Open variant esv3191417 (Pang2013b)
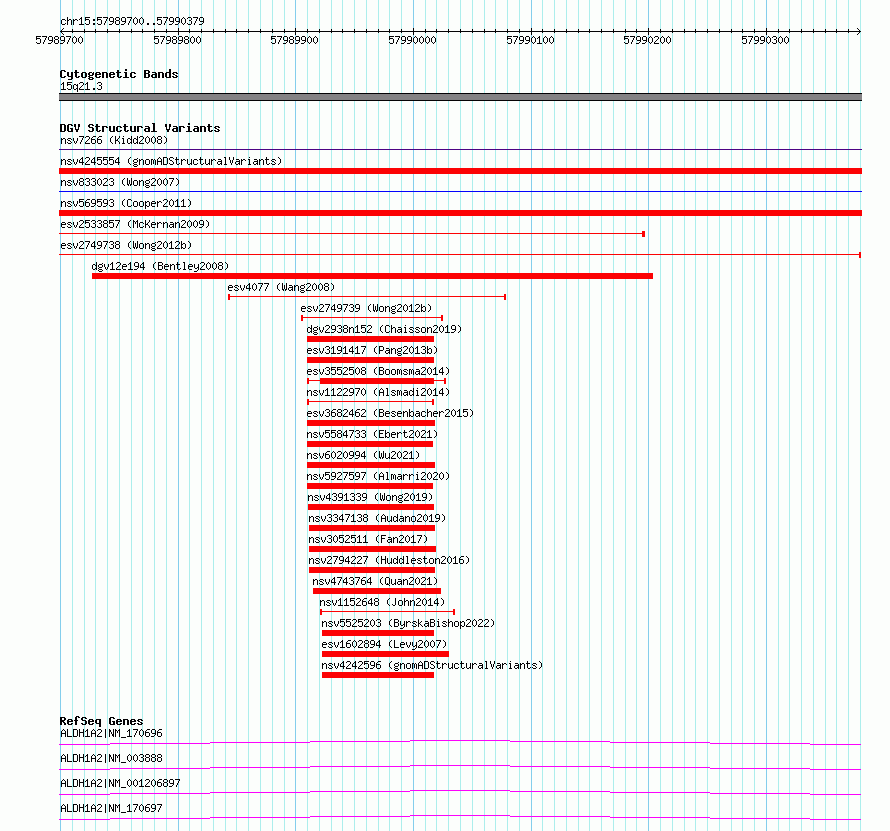This screenshot has width=890, height=831. point(372,350)
